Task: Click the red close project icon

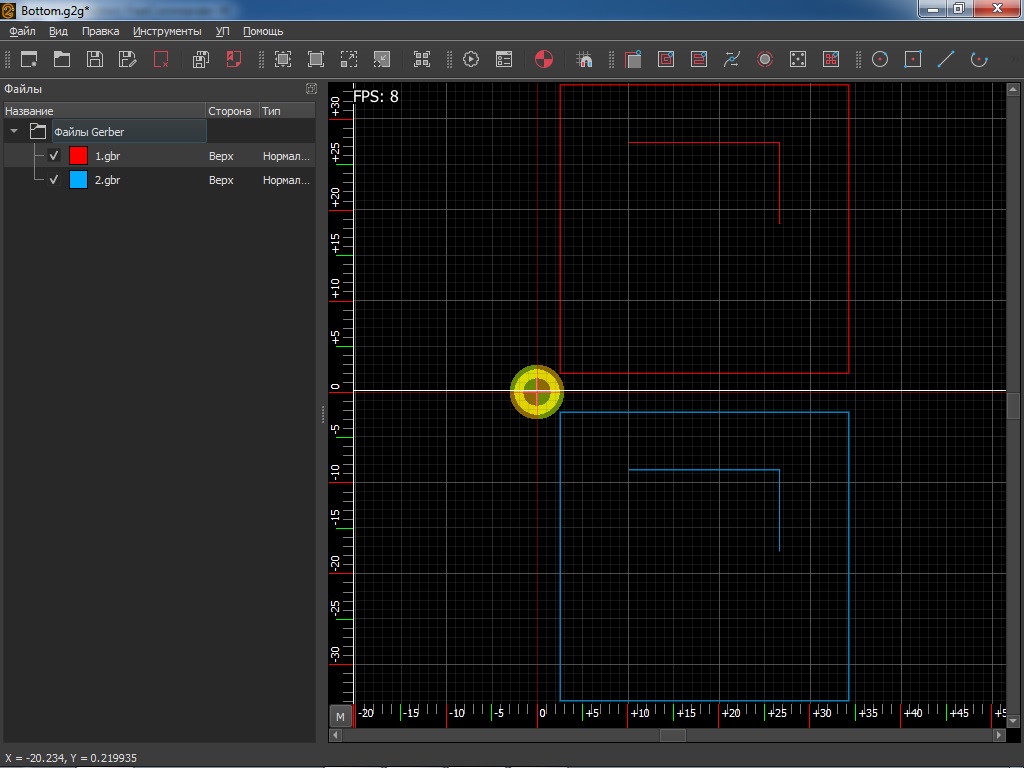Action: (160, 59)
